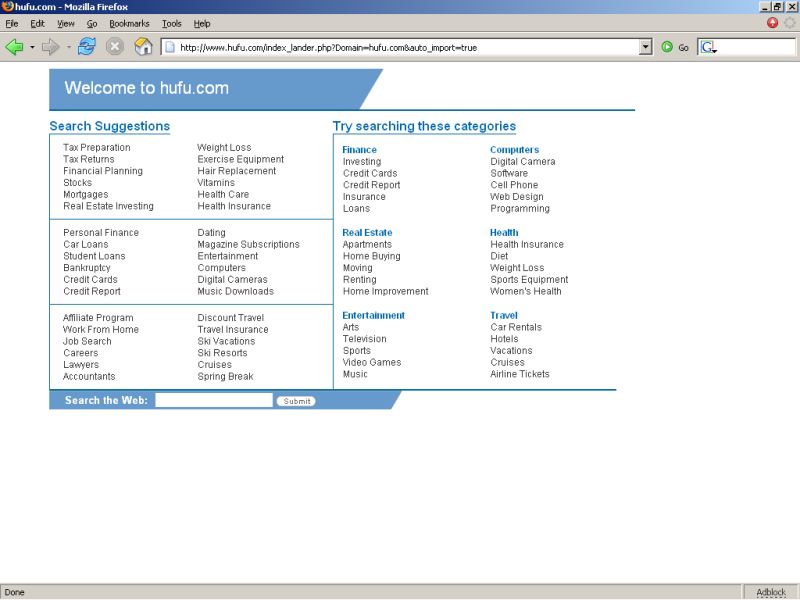This screenshot has height=600, width=800.
Task: Click the Adblock status bar item
Action: tap(770, 592)
